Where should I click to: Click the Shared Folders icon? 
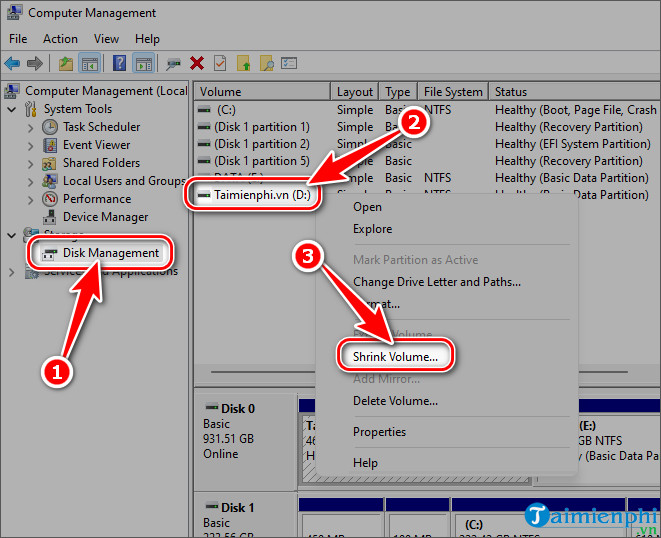49,163
